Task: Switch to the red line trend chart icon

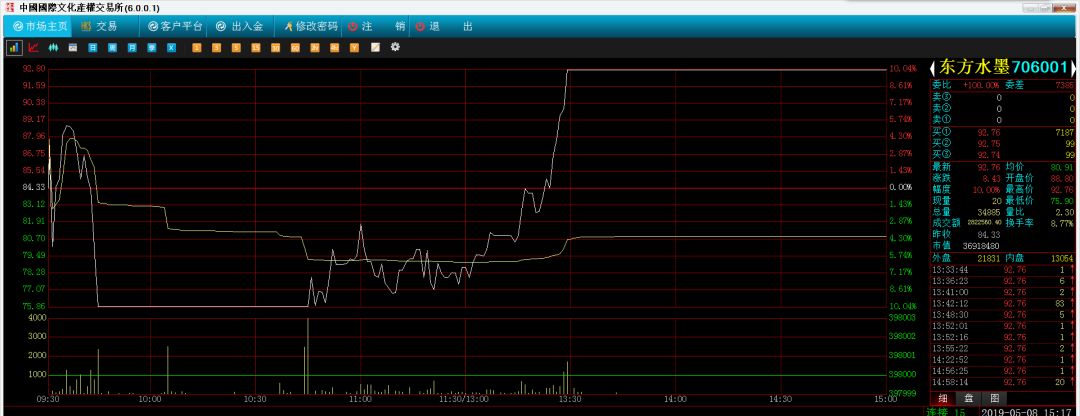Action: [x=33, y=48]
